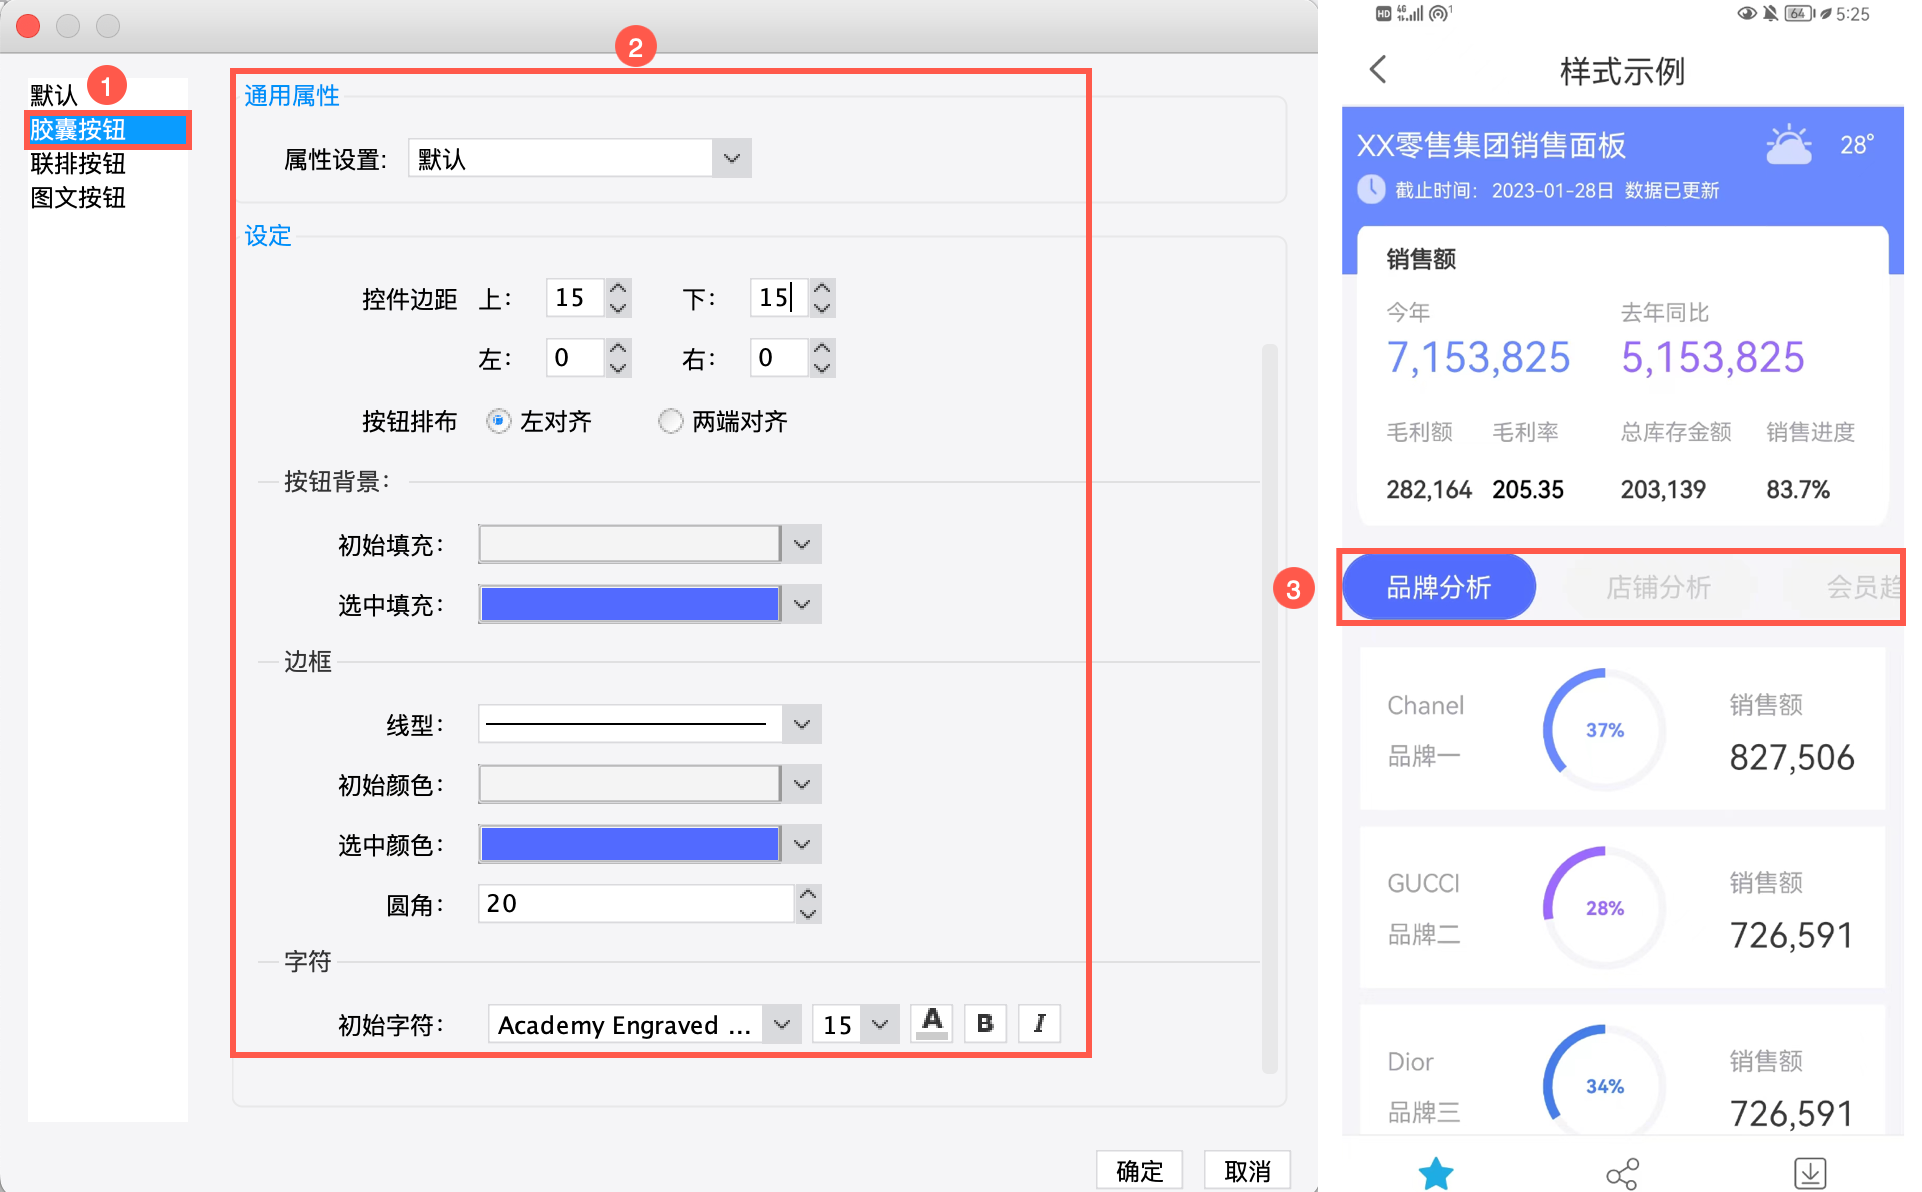Click the 控件边距 左 input field
Screen dimensions: 1922x1192
click(575, 358)
